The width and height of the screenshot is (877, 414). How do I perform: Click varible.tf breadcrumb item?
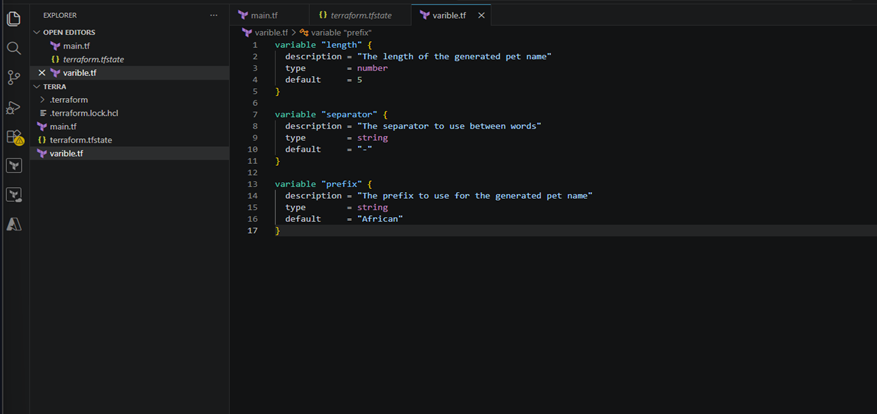[265, 32]
